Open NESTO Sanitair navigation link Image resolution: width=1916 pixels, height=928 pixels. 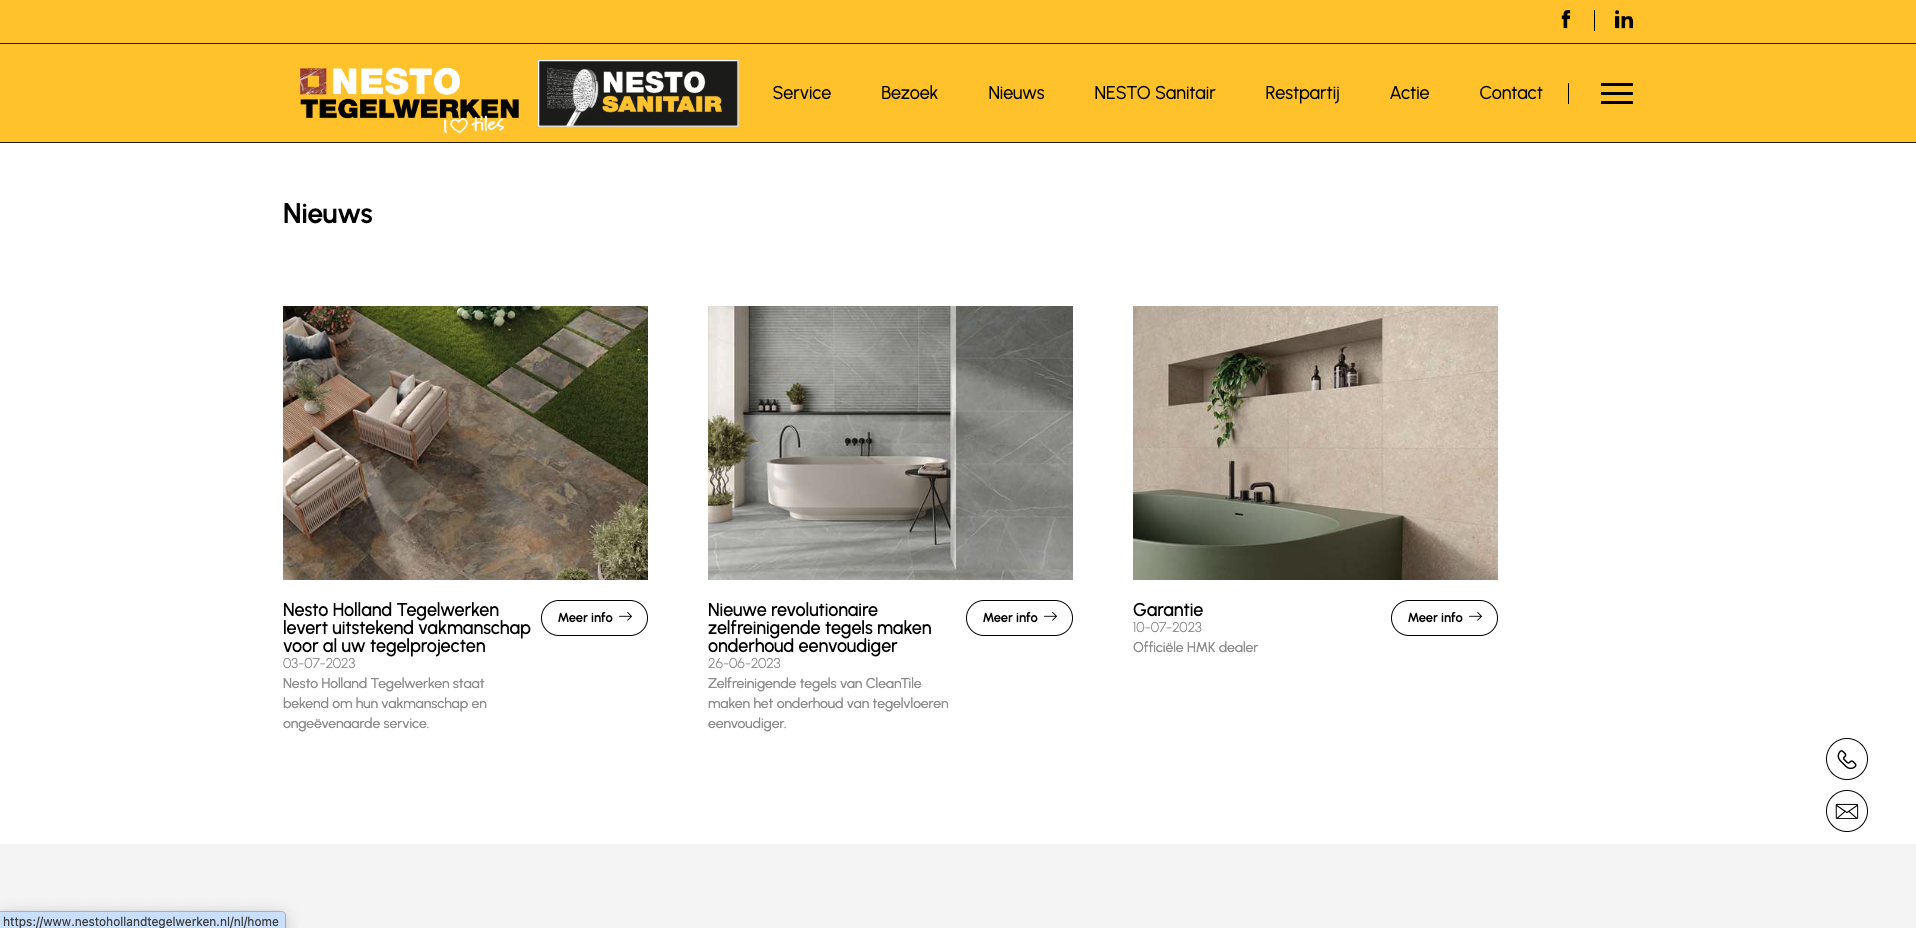point(1154,93)
